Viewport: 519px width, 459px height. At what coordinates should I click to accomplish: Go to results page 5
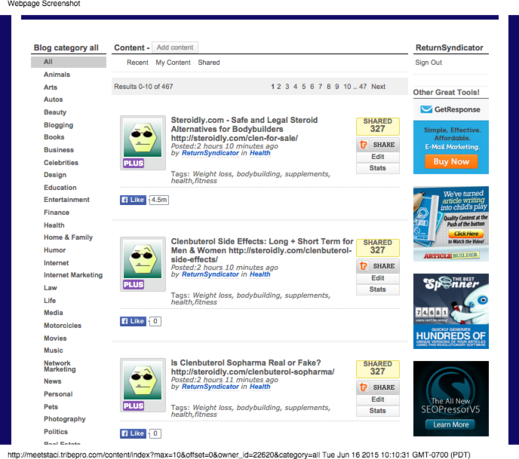304,87
